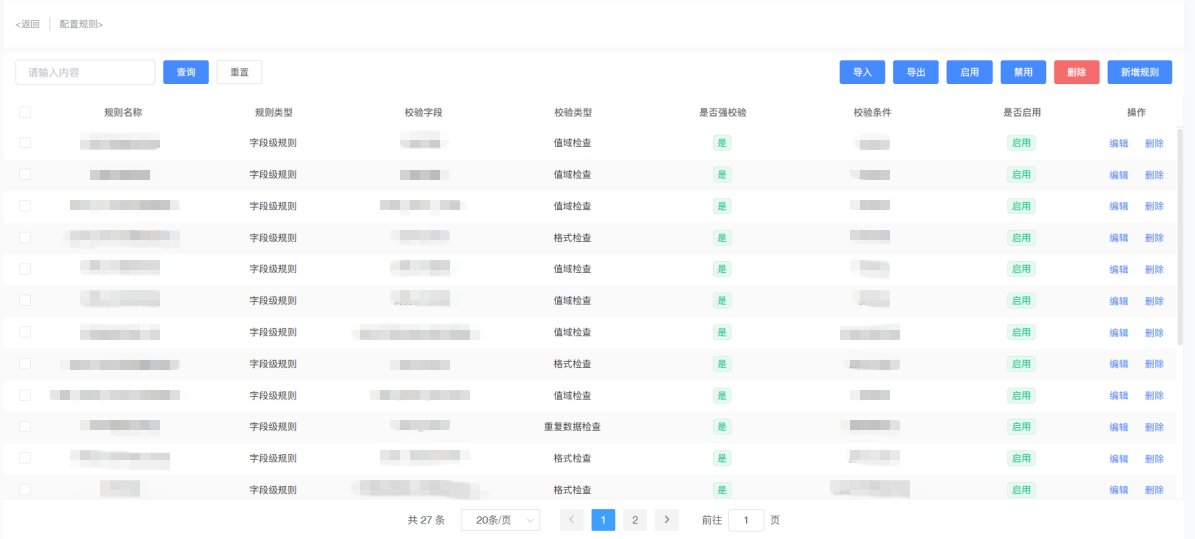
Task: Click 删除 link in the first table row
Action: [1154, 143]
